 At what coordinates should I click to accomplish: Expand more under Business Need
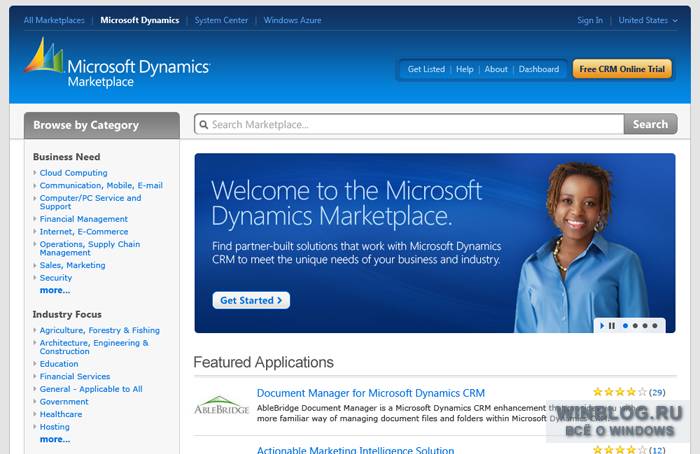(x=55, y=290)
